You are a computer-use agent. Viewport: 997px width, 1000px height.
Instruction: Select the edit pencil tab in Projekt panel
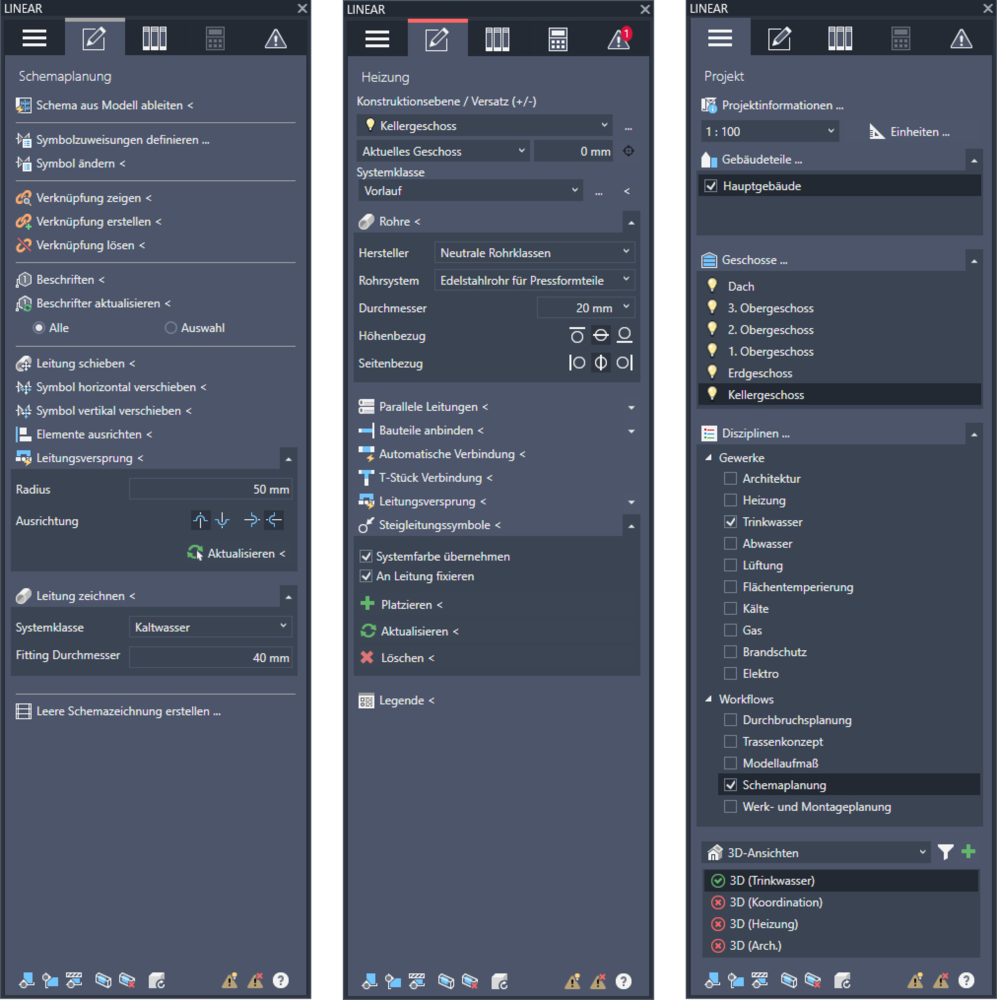click(779, 39)
